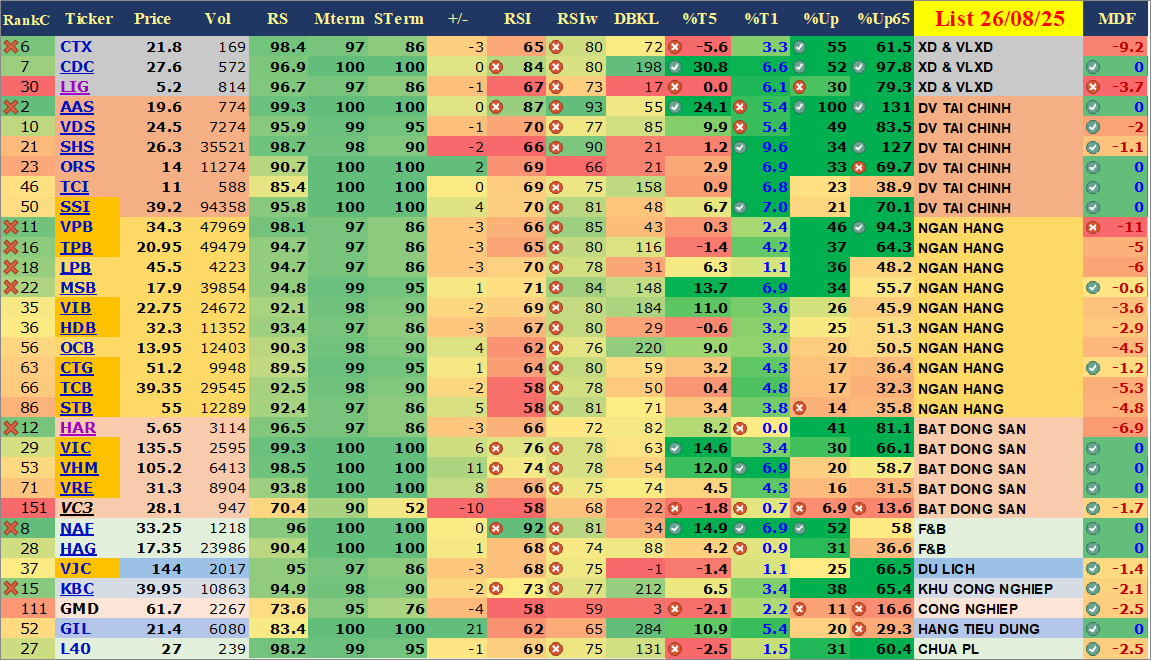
Task: Click the MDF column header
Action: coord(1117,19)
